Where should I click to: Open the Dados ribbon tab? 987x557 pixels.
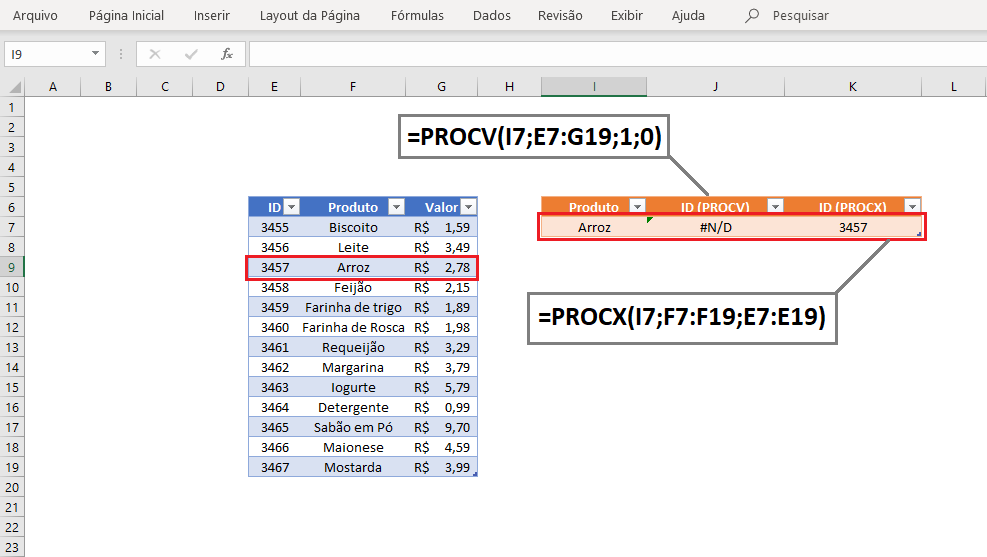coord(492,16)
